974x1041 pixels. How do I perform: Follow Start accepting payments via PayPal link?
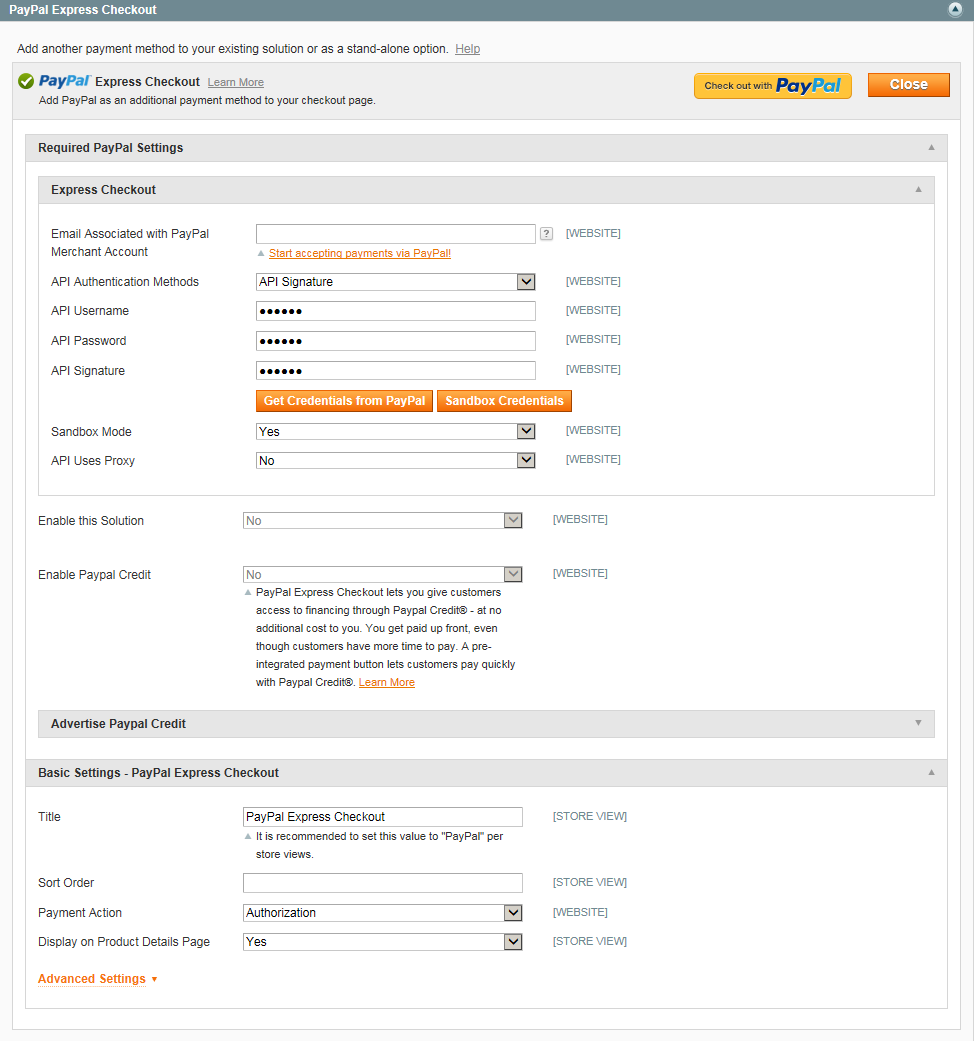[360, 253]
